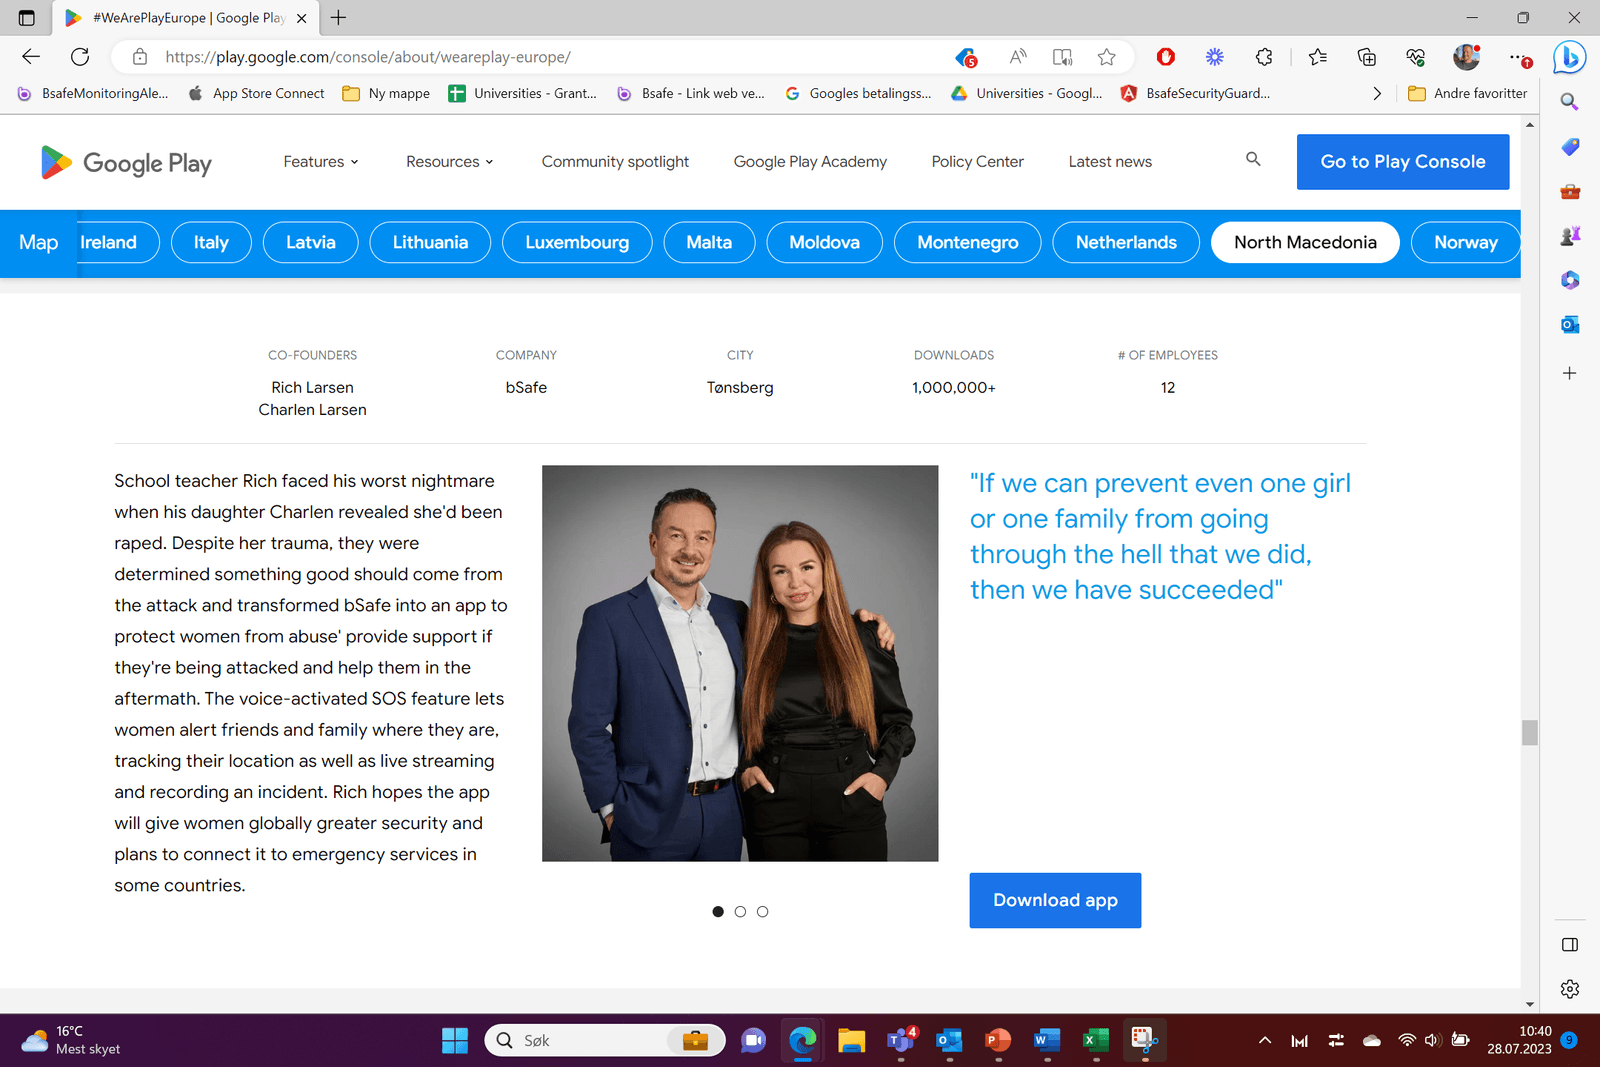Open the AdBlock toolbar extension
1600x1067 pixels.
pyautogui.click(x=1165, y=57)
